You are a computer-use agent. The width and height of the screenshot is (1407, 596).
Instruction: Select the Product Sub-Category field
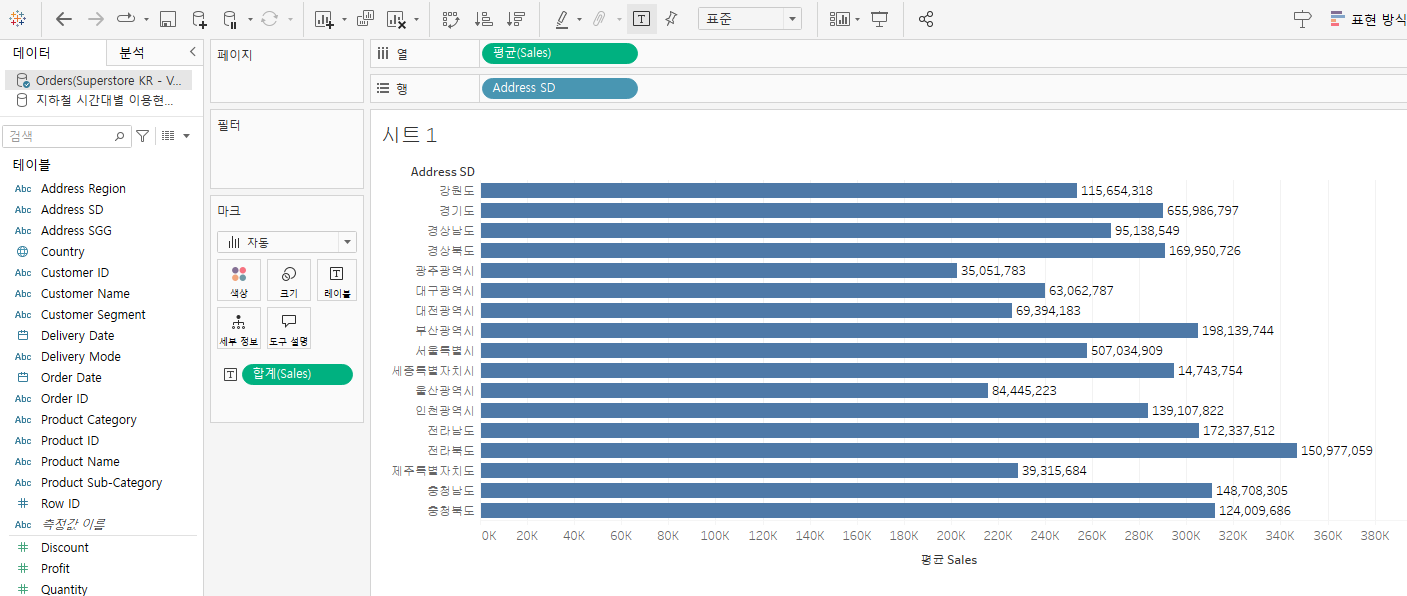click(101, 483)
